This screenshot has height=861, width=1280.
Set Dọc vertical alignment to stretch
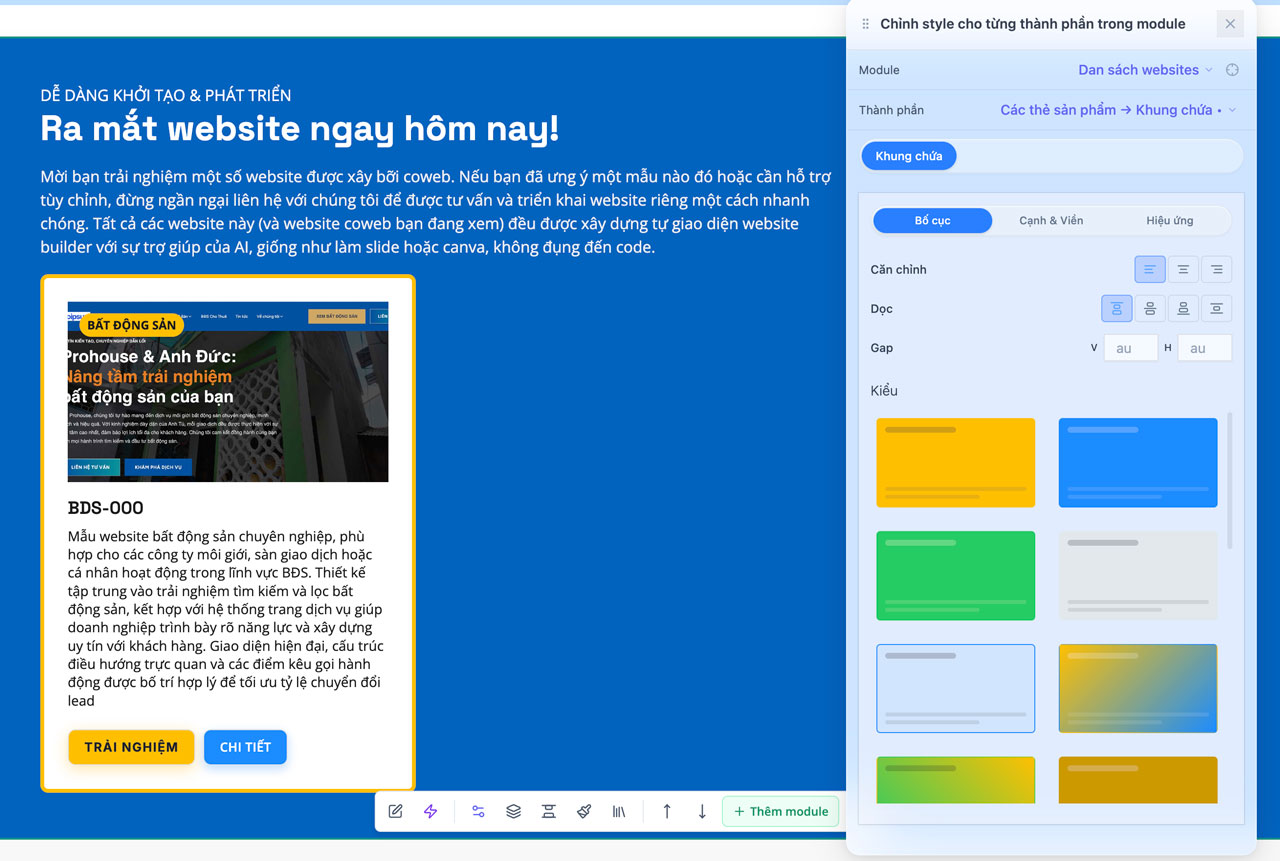(x=1216, y=308)
